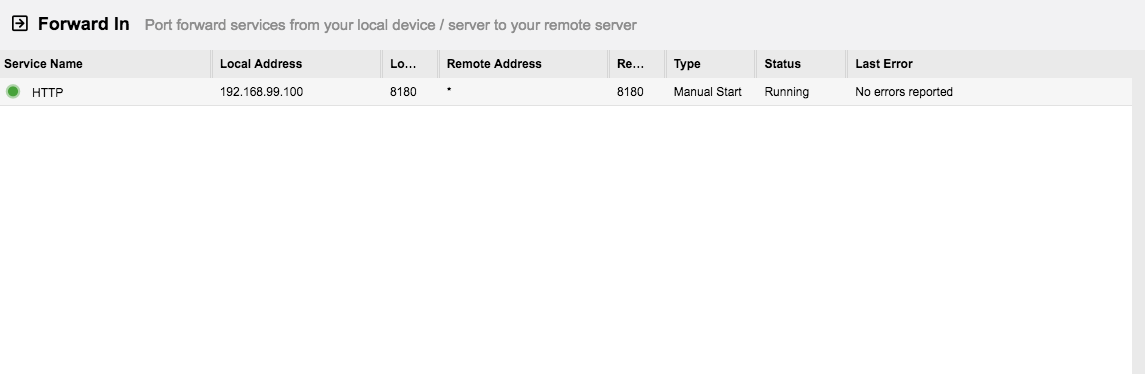The image size is (1145, 374).
Task: Click the 192.168.99.100 local address cell
Action: (261, 92)
